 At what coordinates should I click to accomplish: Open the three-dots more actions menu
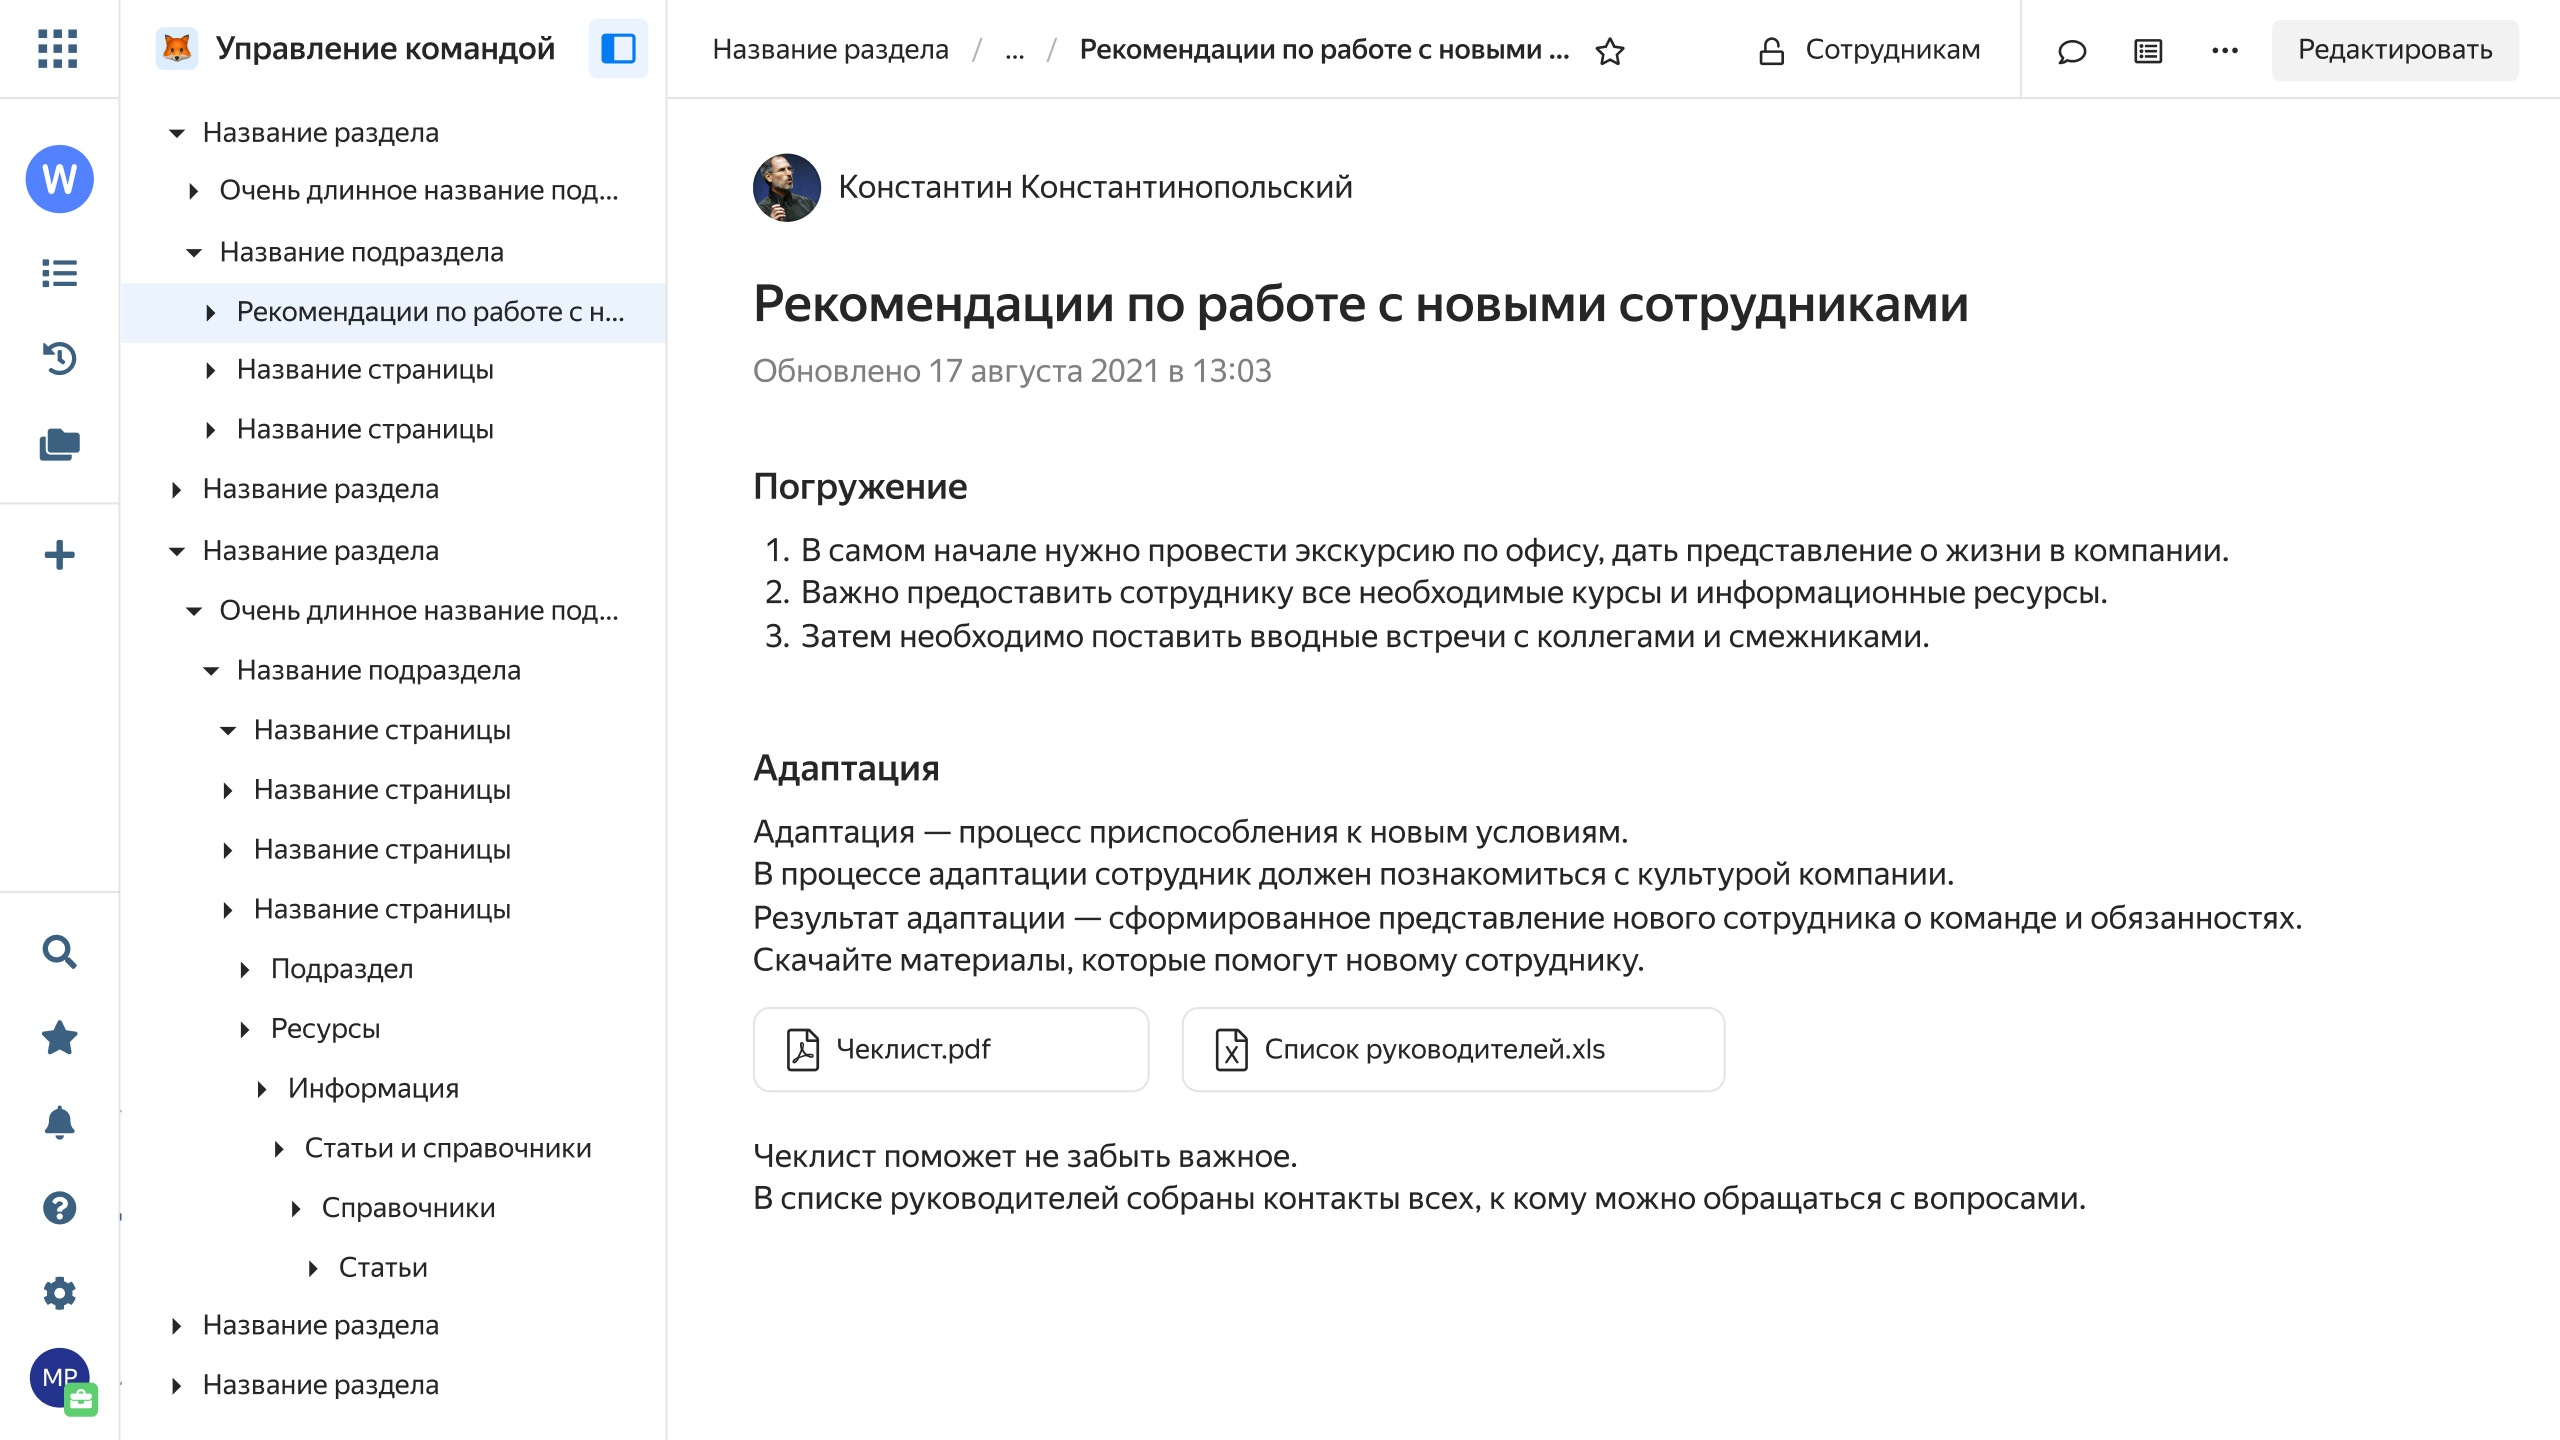(2224, 50)
